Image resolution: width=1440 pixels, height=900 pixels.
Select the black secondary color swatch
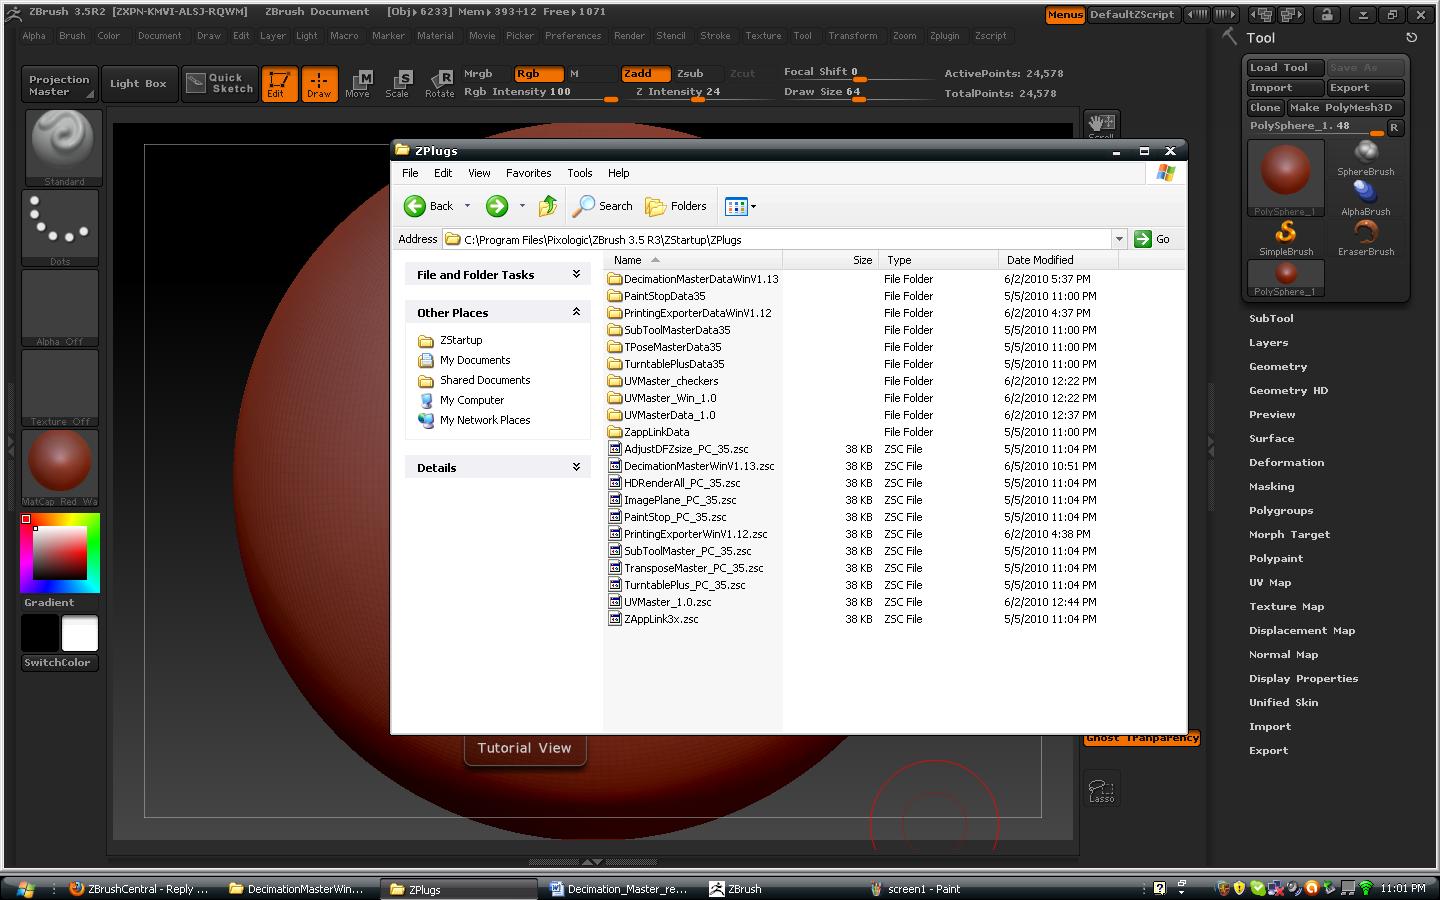pos(40,634)
